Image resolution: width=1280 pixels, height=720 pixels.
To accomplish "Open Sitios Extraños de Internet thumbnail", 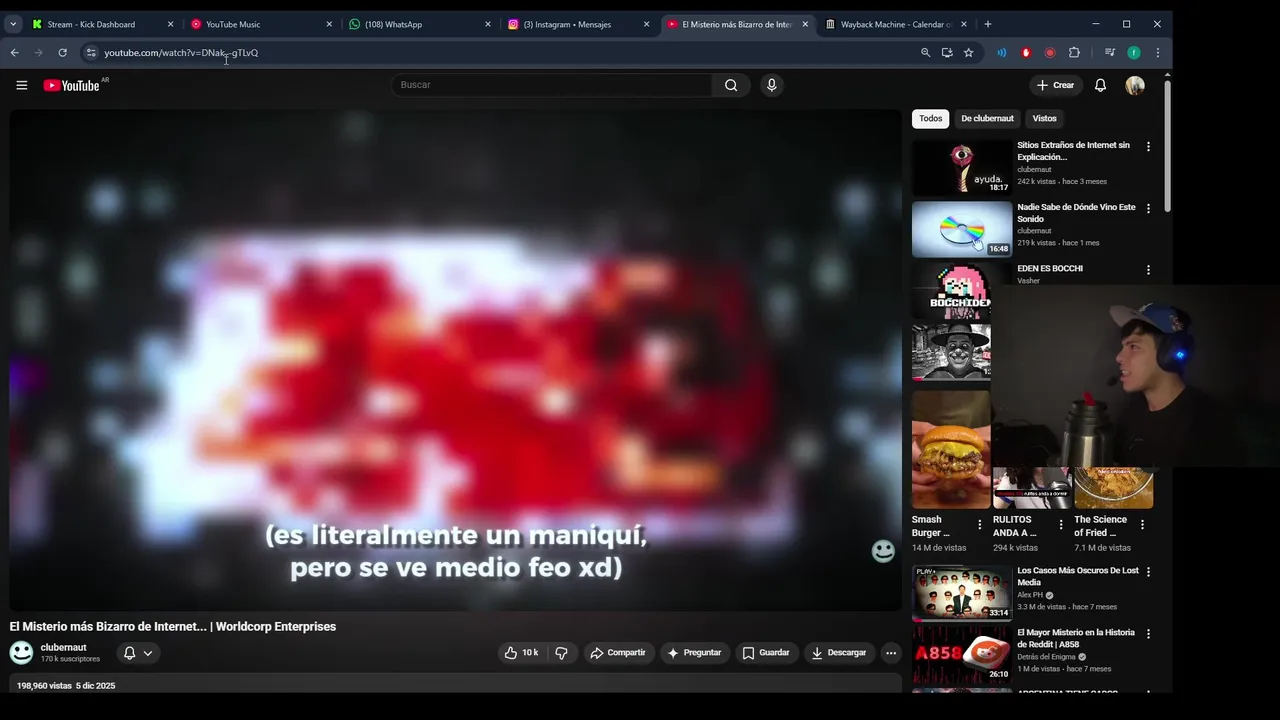I will 962,167.
